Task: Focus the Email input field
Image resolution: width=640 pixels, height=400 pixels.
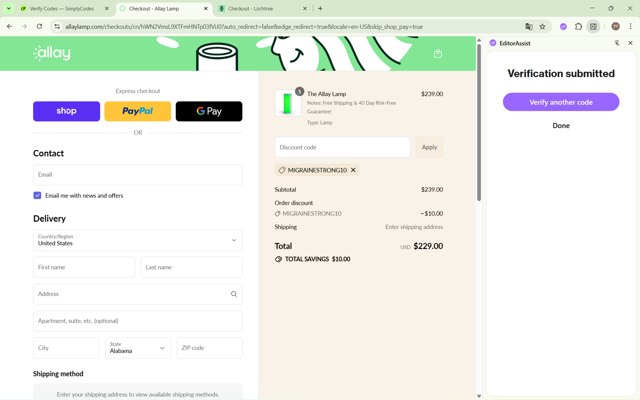Action: pyautogui.click(x=138, y=175)
